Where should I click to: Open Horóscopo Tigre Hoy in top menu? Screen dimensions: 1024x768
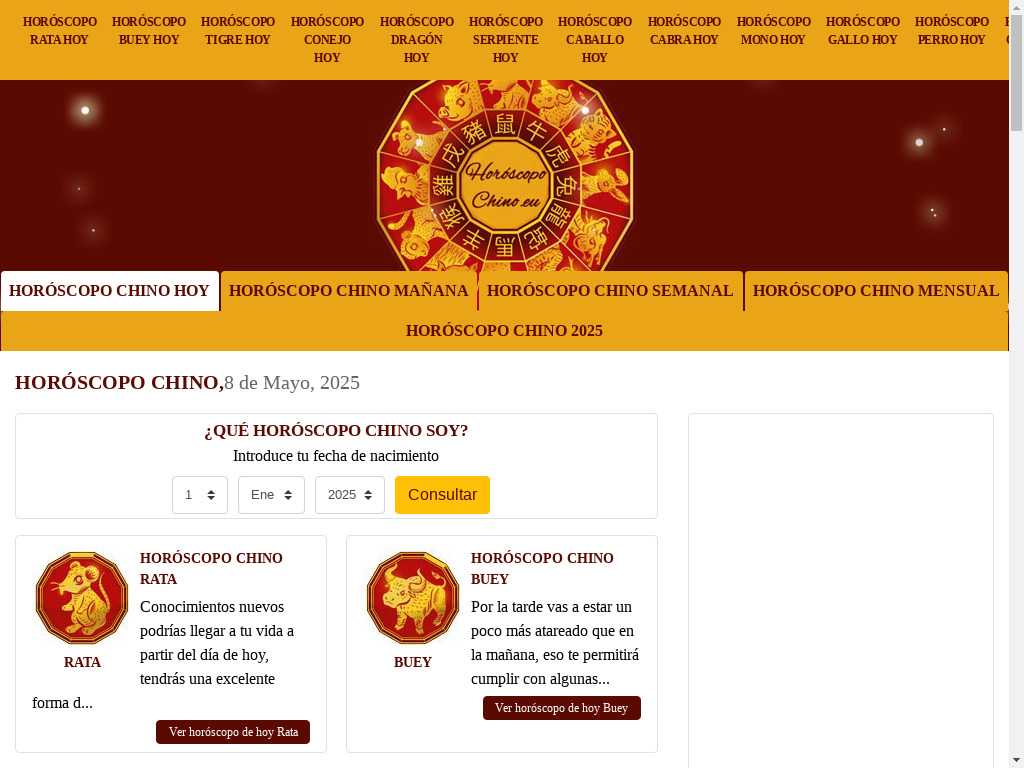click(238, 31)
